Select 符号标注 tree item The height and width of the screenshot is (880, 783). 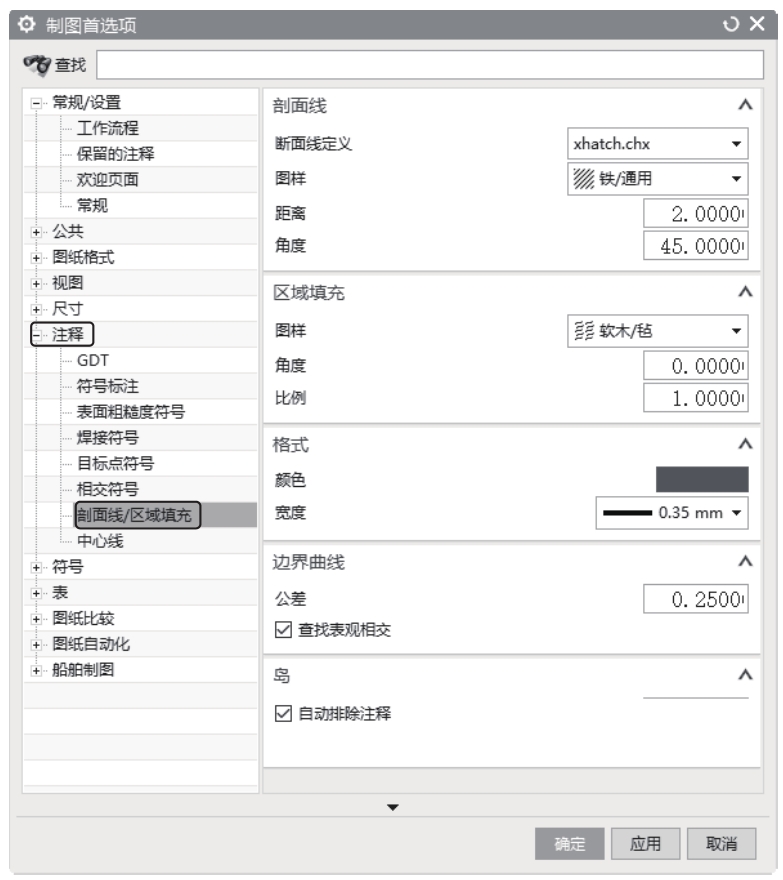(107, 386)
